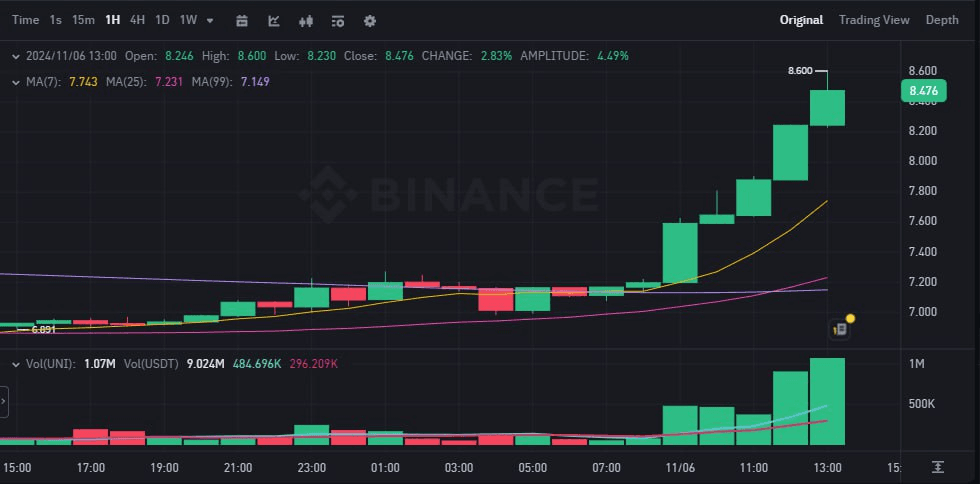Viewport: 980px width, 484px height.
Task: Switch to the Trading View tab
Action: coord(873,20)
